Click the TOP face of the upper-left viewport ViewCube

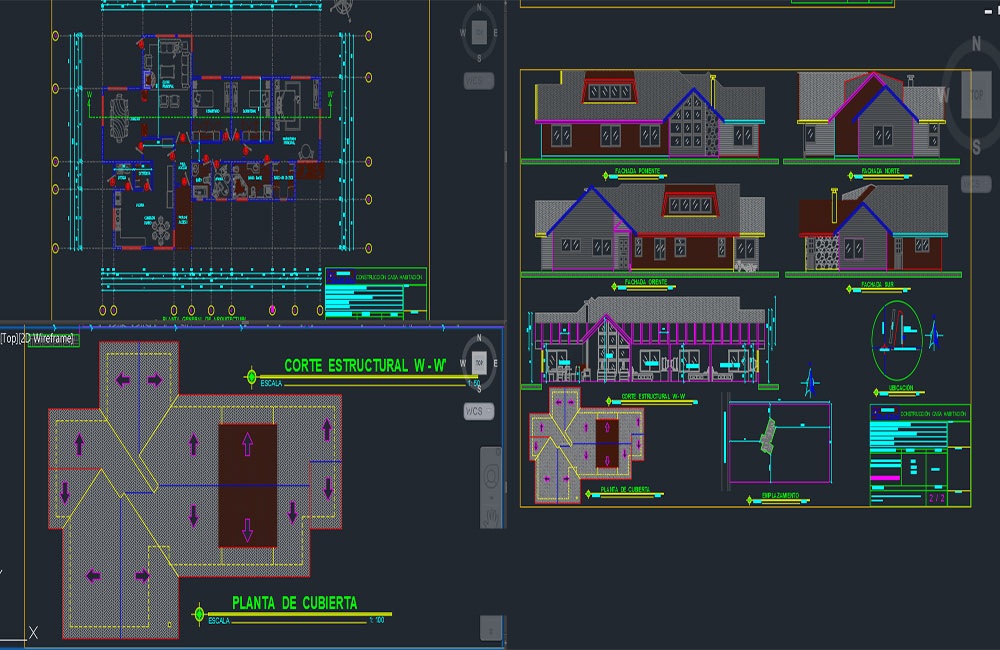[479, 33]
